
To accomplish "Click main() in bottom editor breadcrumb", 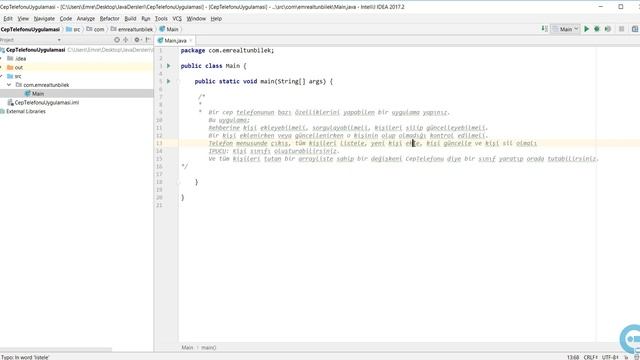I will click(x=209, y=347).
